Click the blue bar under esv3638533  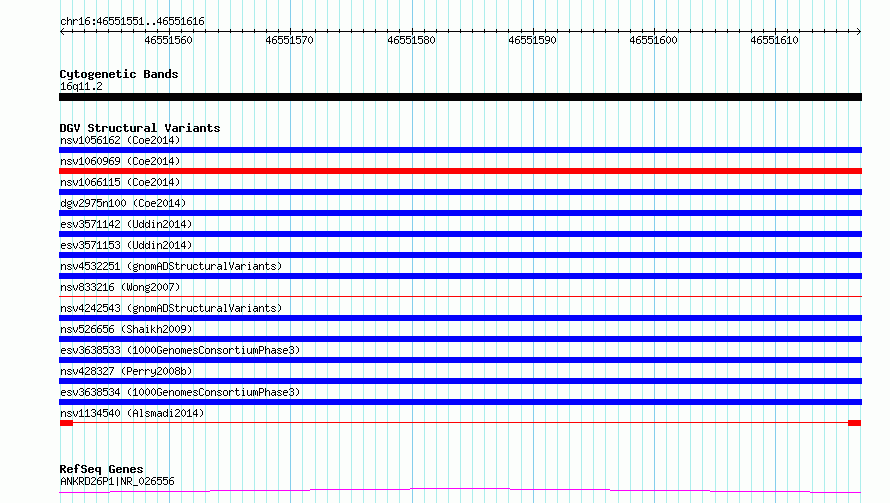coord(460,360)
